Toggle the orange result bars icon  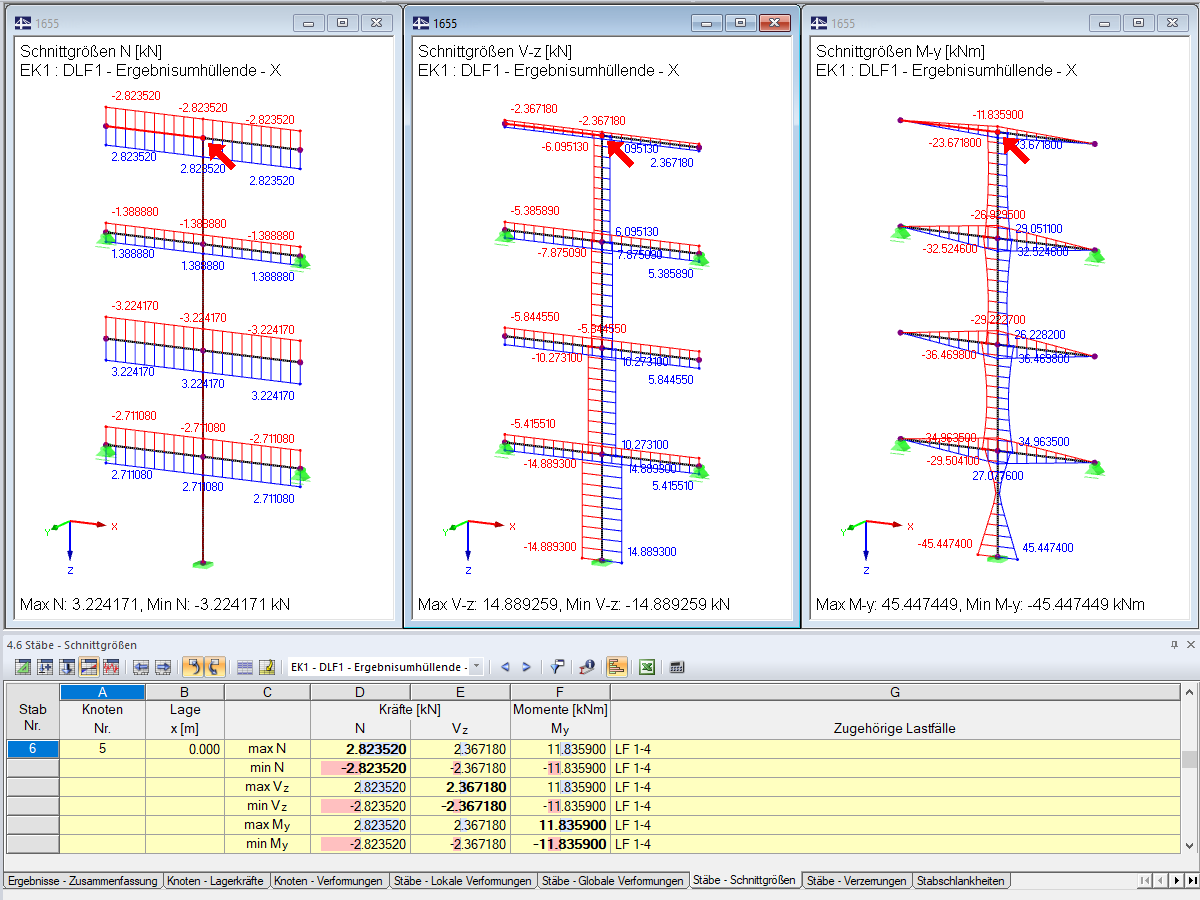[617, 666]
